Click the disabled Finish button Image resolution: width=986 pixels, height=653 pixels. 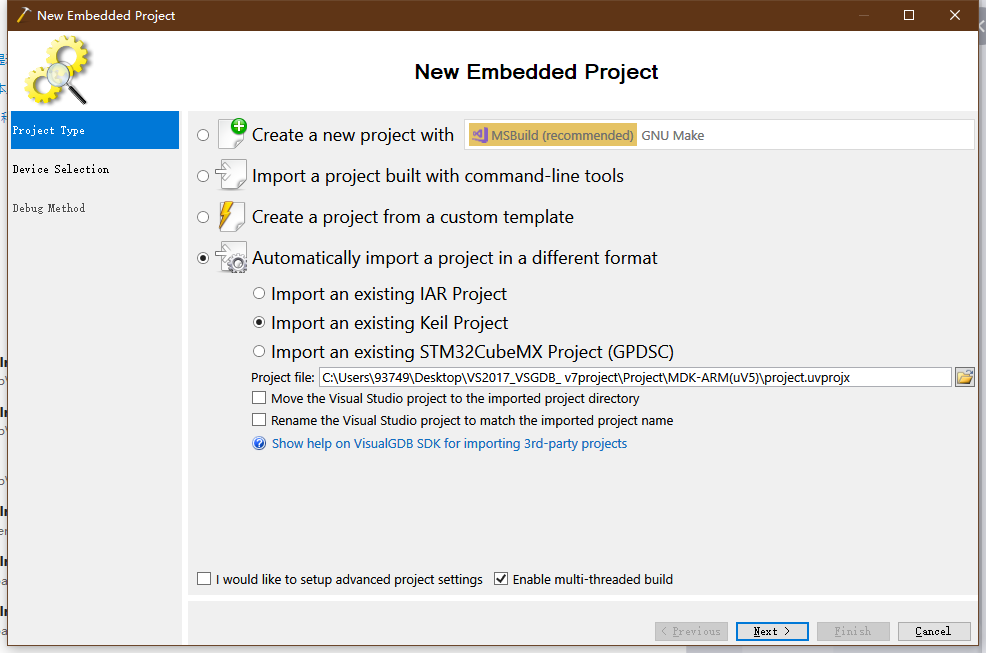(x=853, y=631)
